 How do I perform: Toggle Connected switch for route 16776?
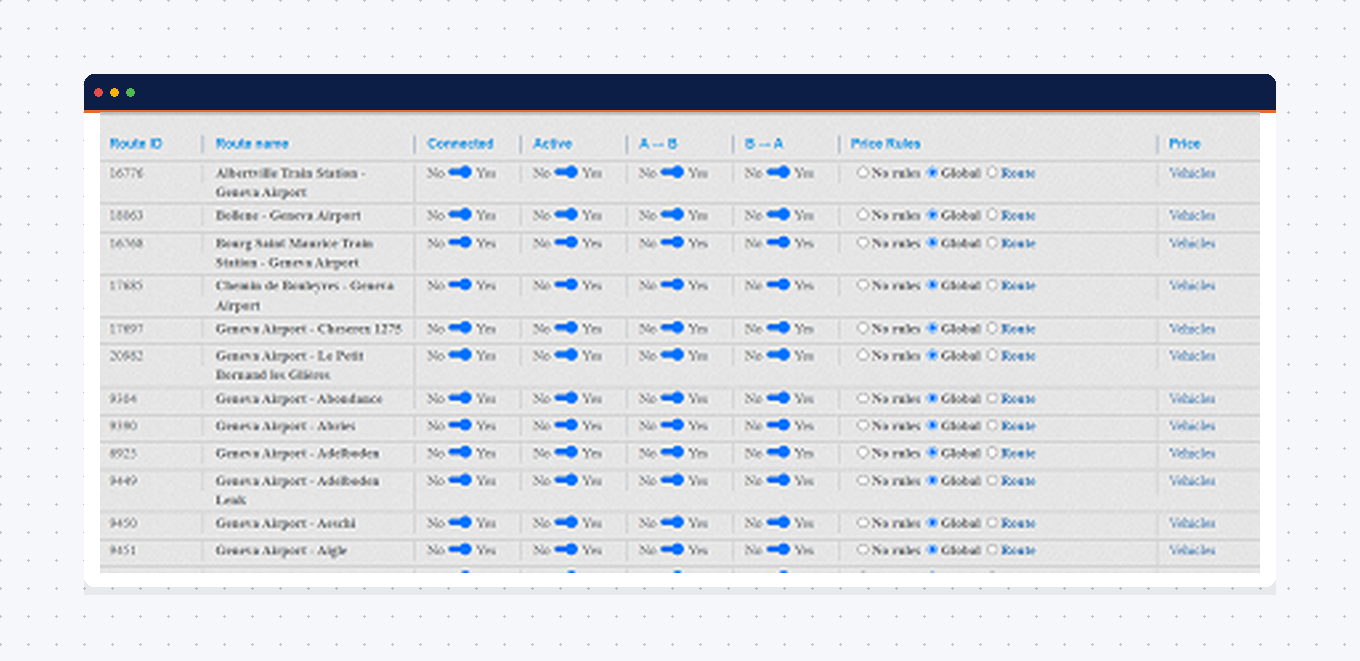(x=460, y=173)
